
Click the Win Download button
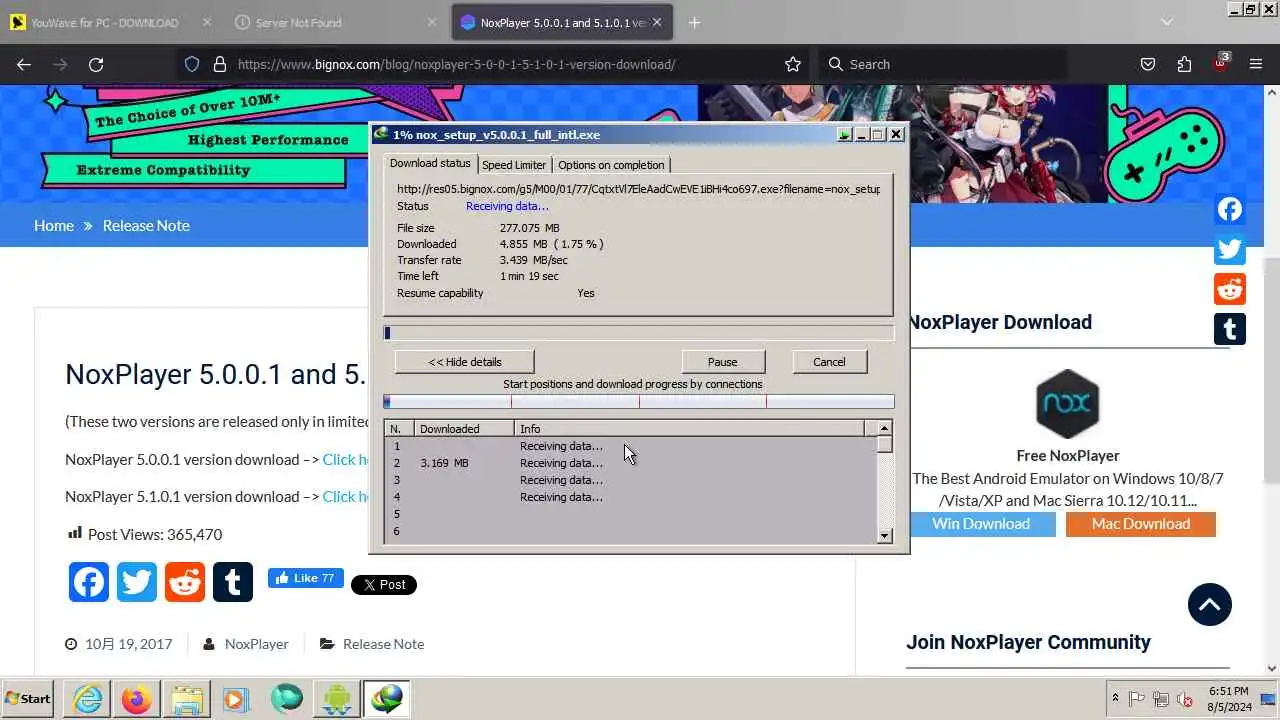pyautogui.click(x=981, y=524)
